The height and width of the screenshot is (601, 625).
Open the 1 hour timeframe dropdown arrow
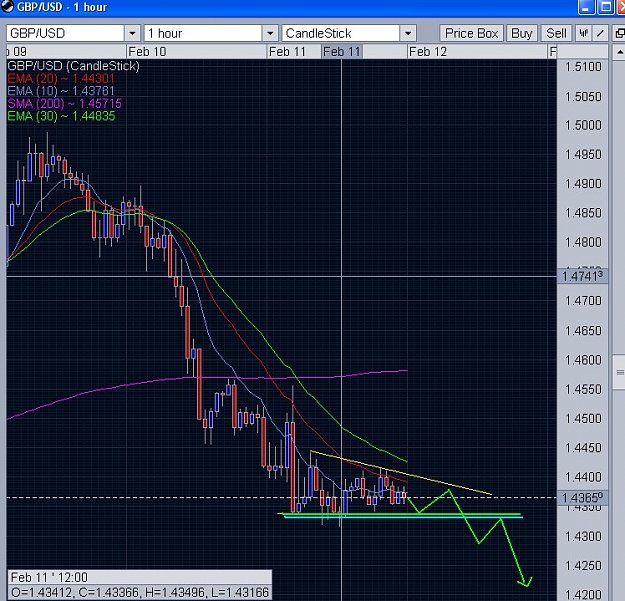(x=270, y=33)
